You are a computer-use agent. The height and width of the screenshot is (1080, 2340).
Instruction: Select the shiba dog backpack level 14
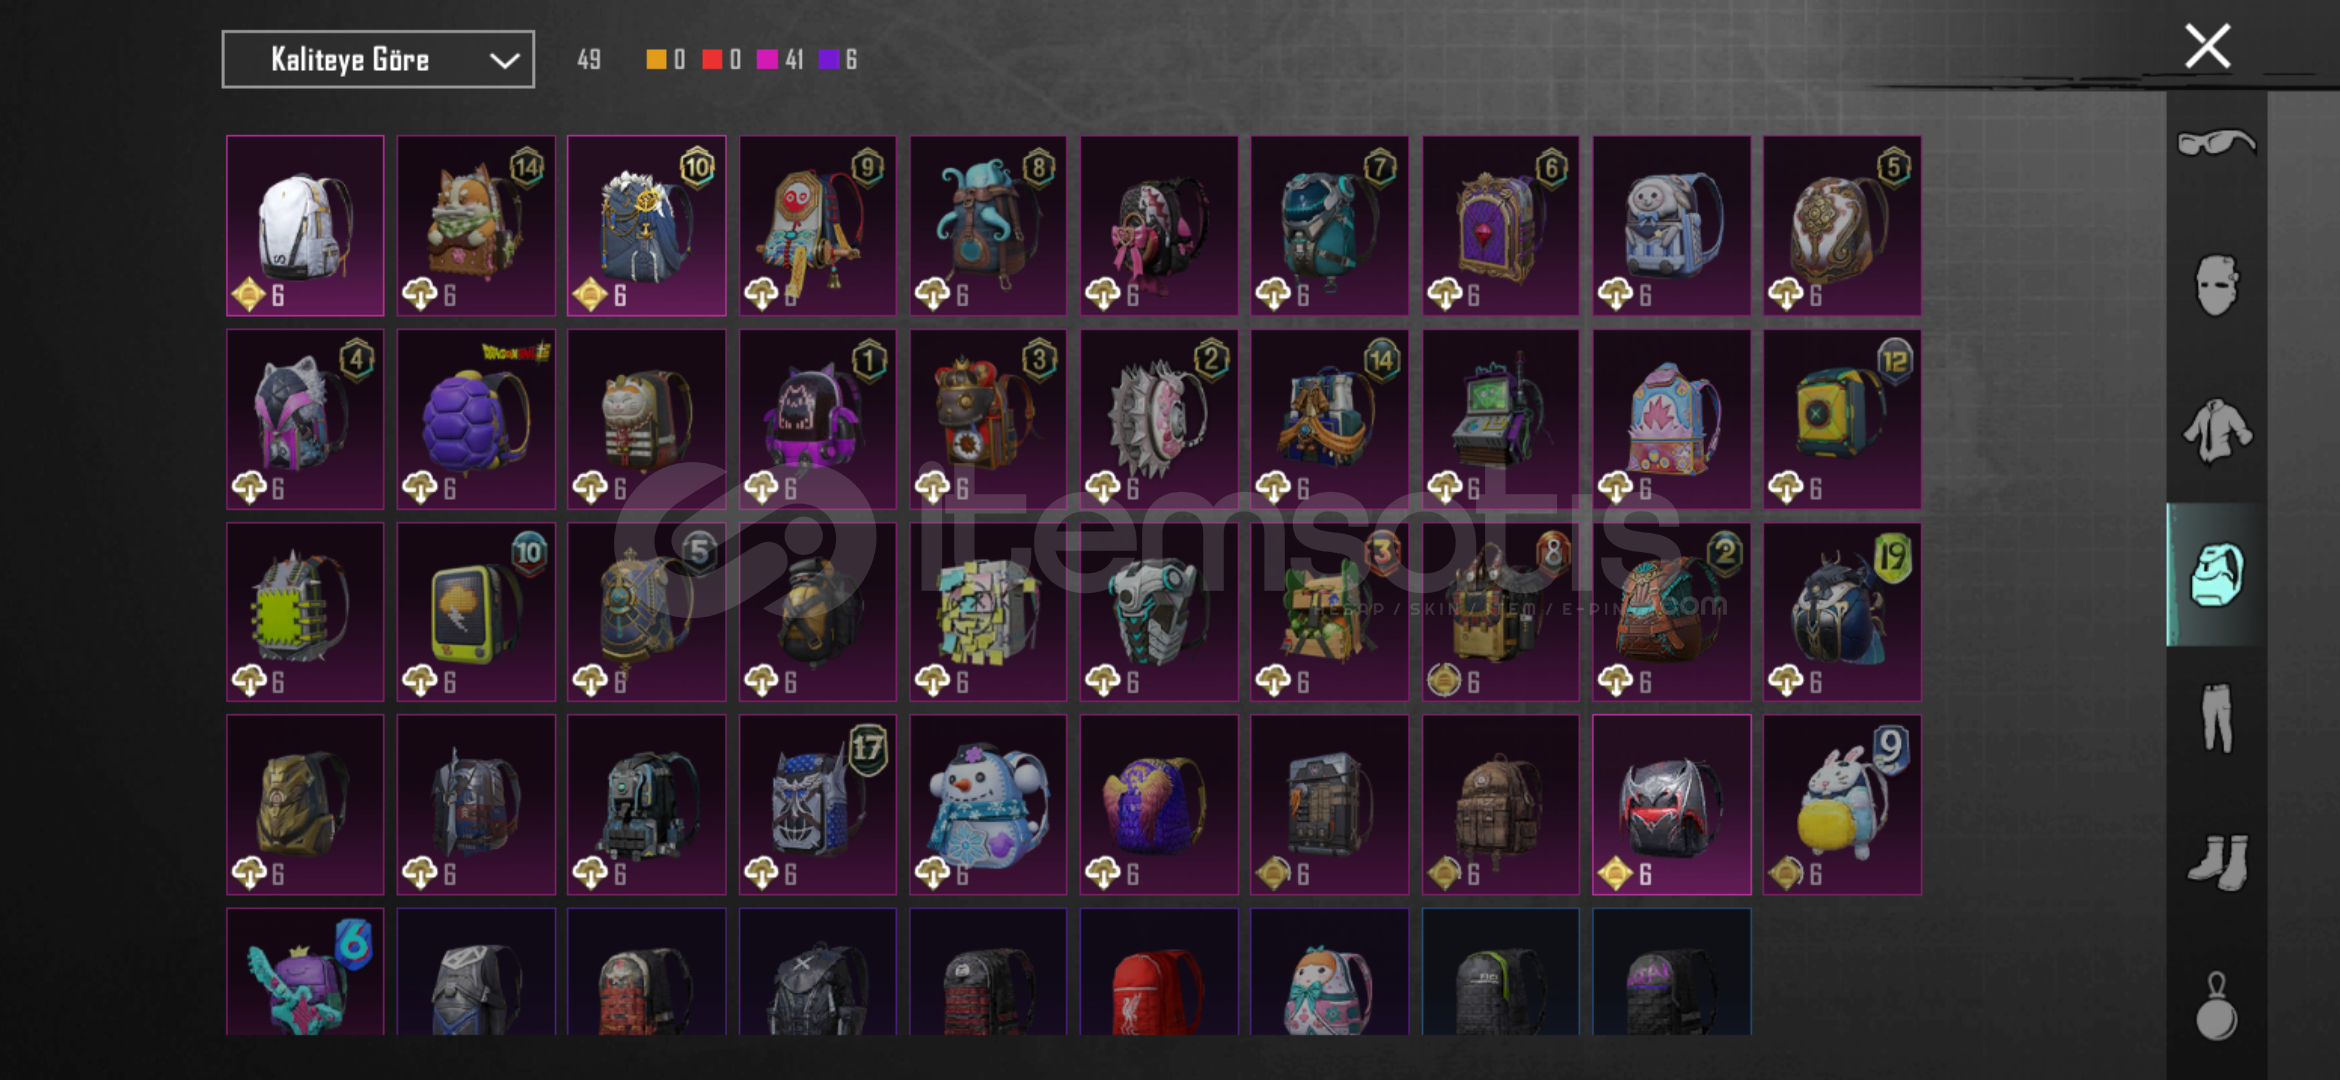pos(476,226)
